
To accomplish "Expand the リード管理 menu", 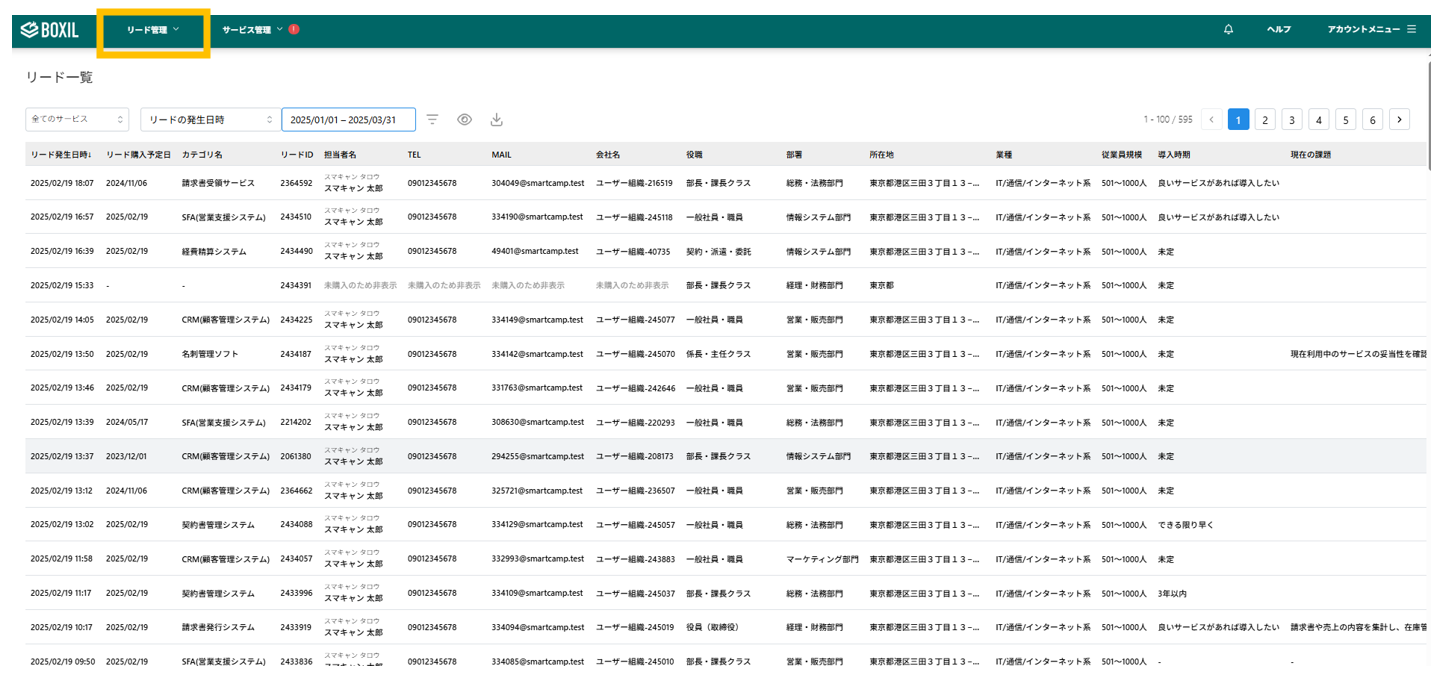I will pyautogui.click(x=153, y=30).
